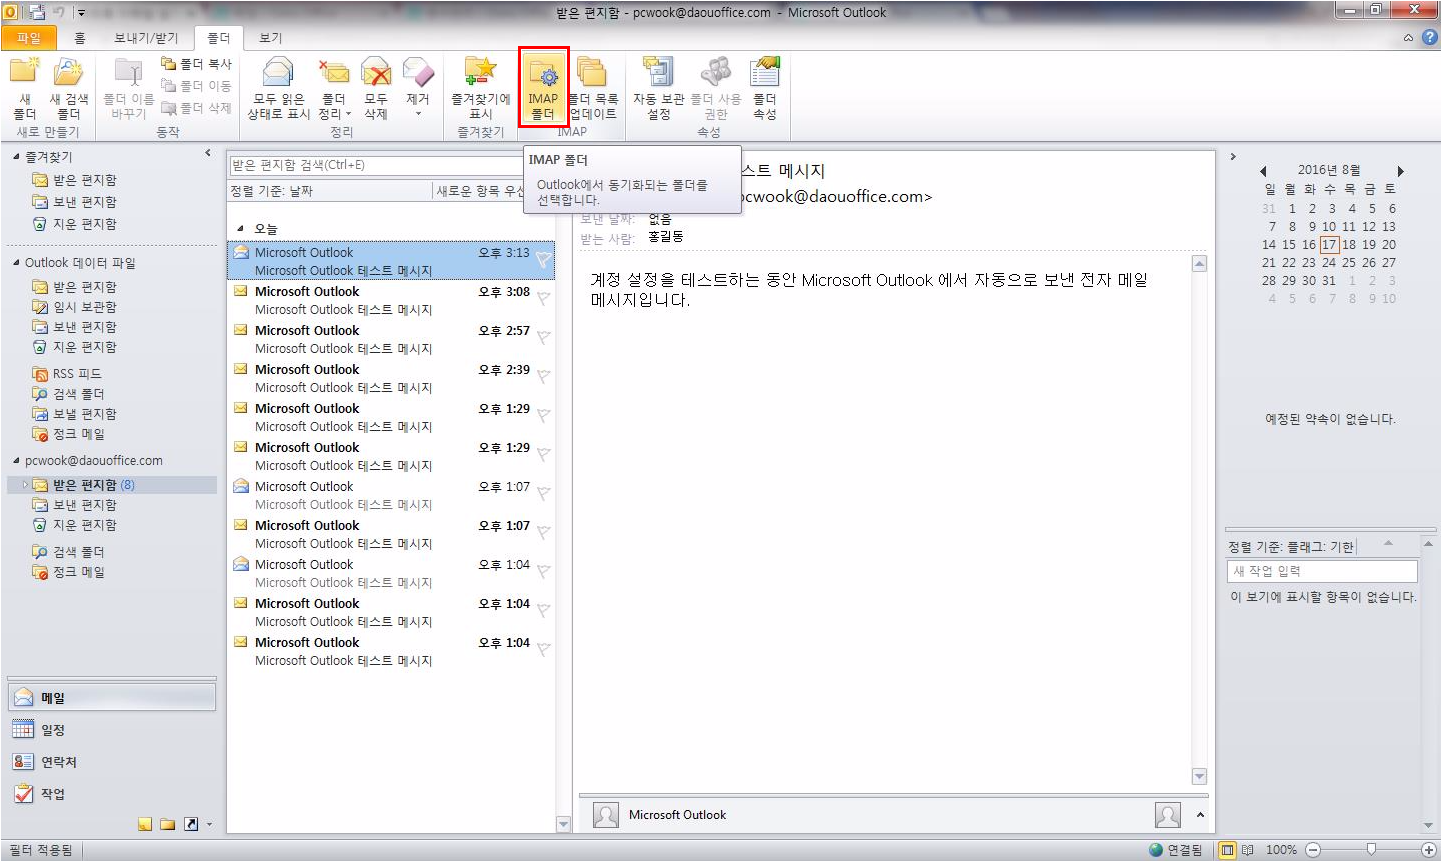The width and height of the screenshot is (1442, 862).
Task: Move the zoom slider handle
Action: click(x=1371, y=850)
